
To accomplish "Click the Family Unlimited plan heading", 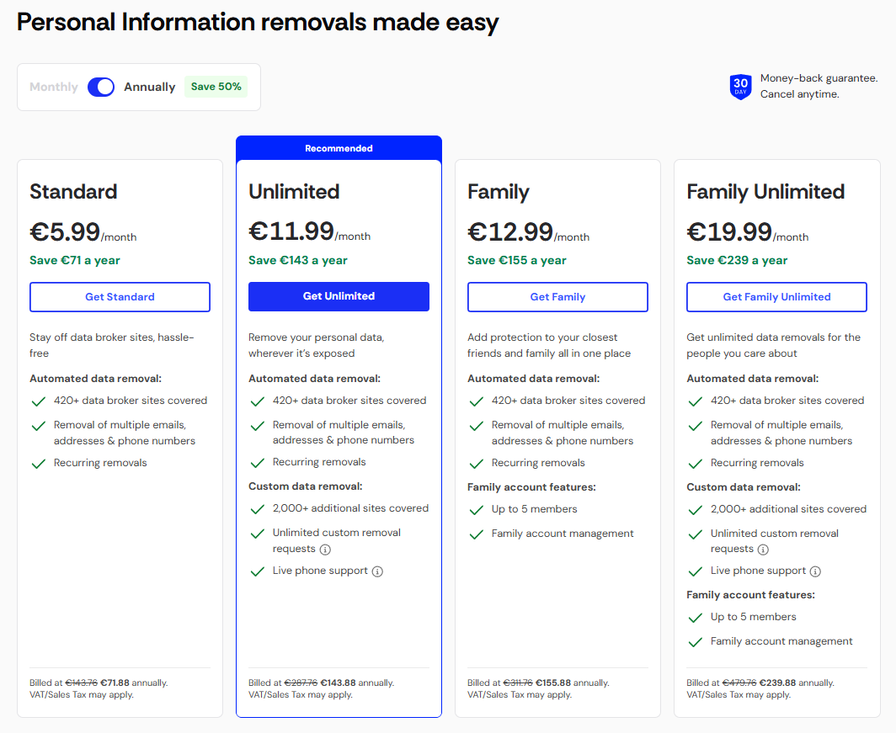I will tap(765, 192).
